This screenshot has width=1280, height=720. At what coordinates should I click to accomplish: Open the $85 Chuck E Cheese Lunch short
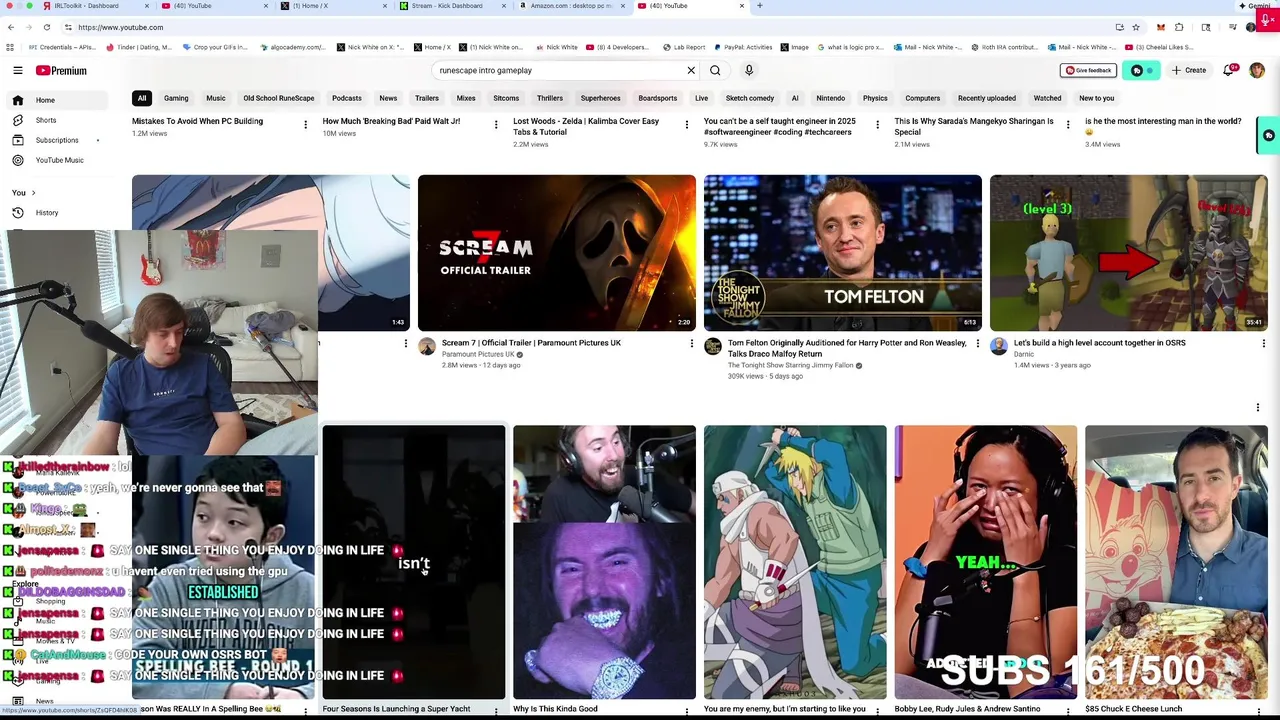coord(1177,562)
